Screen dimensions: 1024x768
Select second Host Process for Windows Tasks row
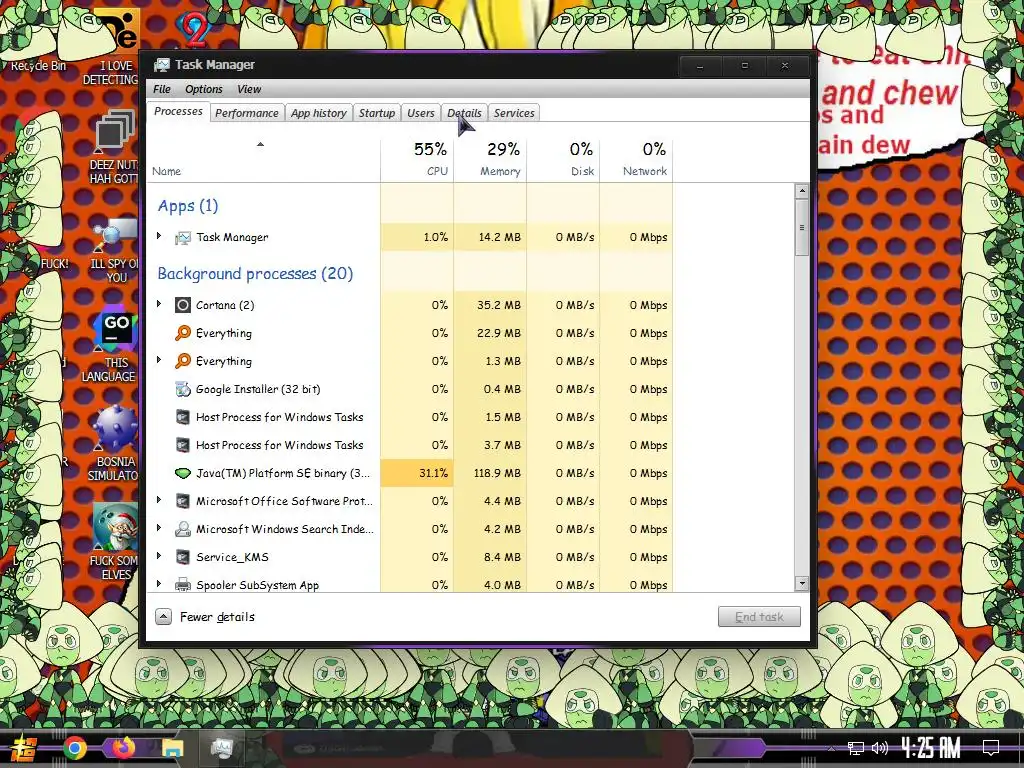click(x=410, y=445)
